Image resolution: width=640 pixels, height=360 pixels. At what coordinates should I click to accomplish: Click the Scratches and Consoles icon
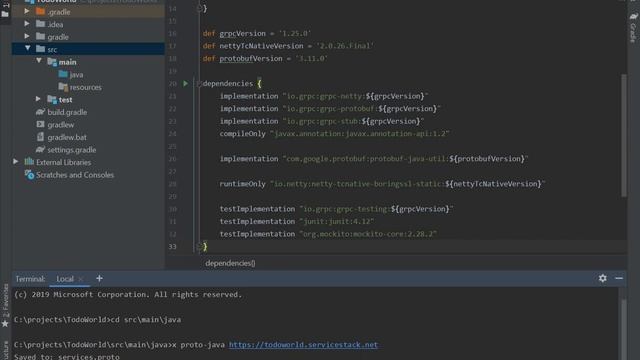29,175
